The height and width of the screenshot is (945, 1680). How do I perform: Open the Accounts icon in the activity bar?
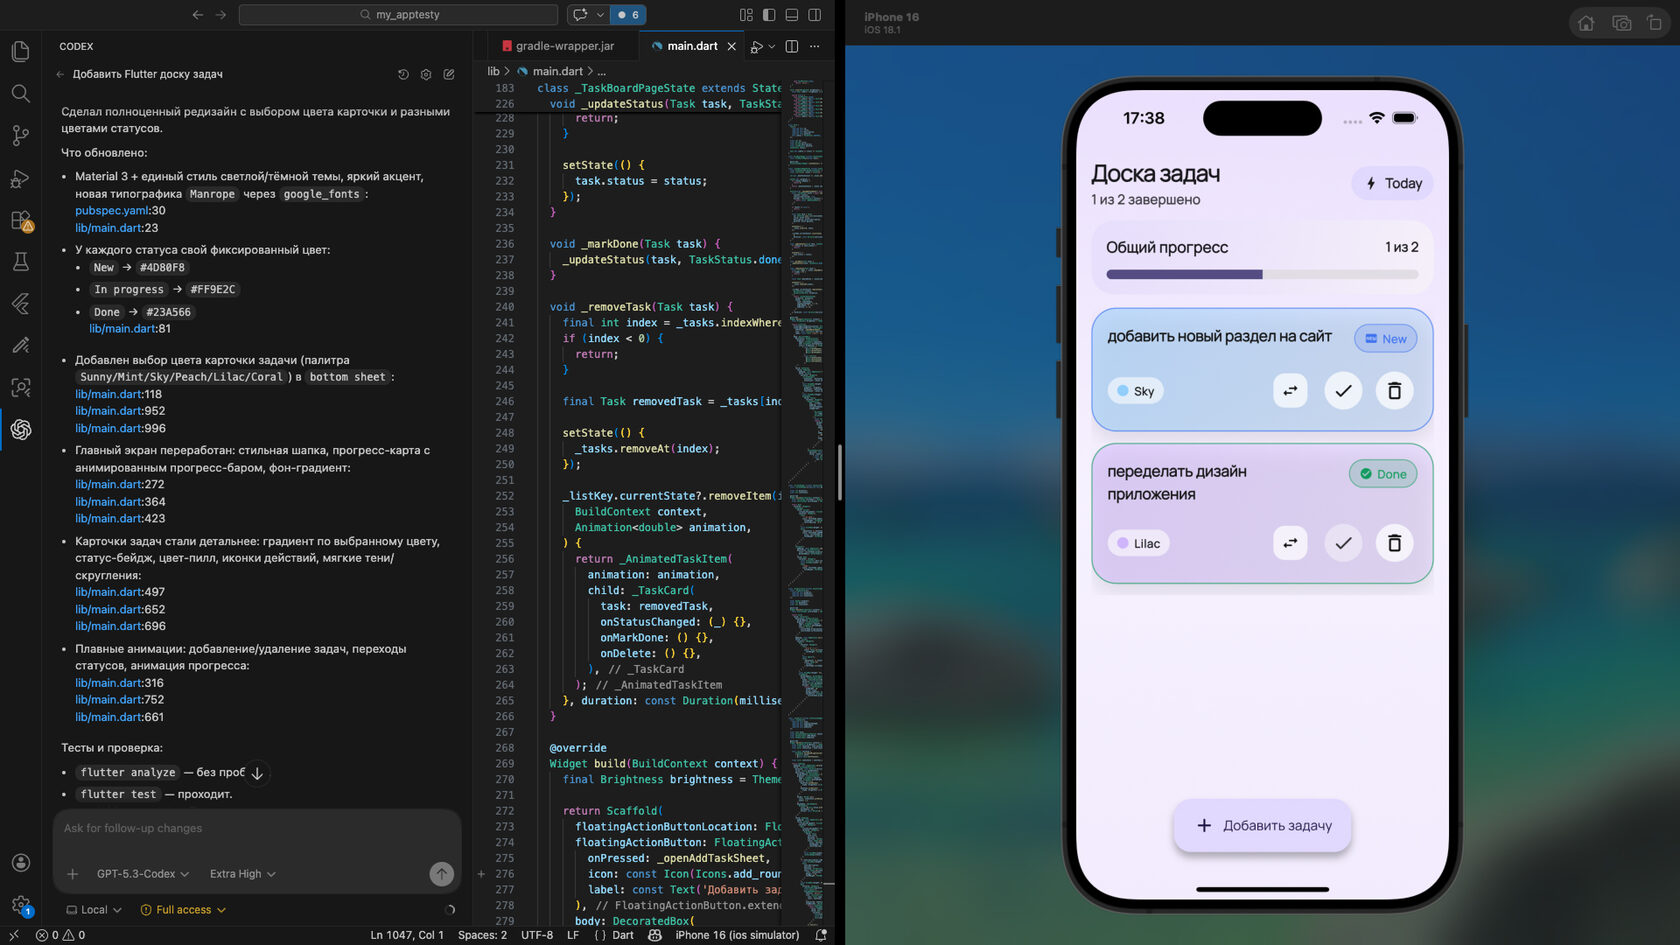[x=20, y=862]
